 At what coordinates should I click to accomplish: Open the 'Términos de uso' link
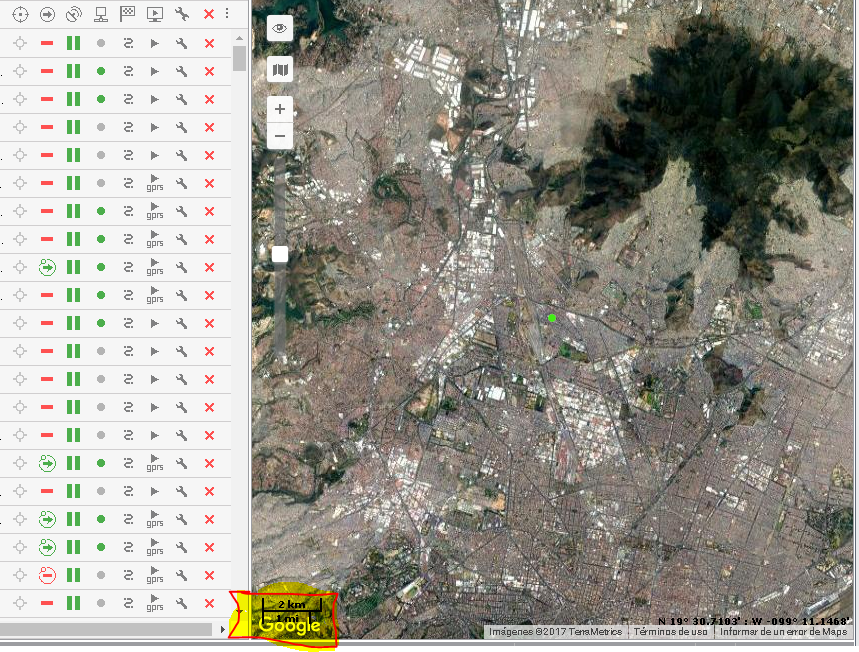pos(670,631)
